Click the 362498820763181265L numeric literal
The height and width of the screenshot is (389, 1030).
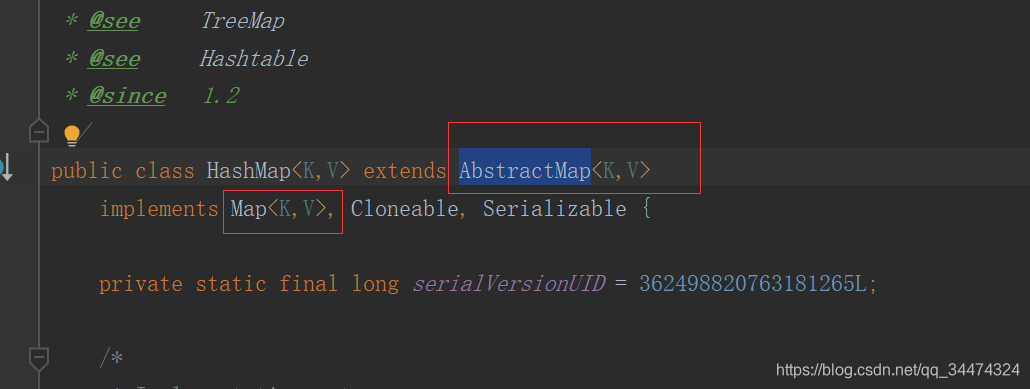click(753, 284)
